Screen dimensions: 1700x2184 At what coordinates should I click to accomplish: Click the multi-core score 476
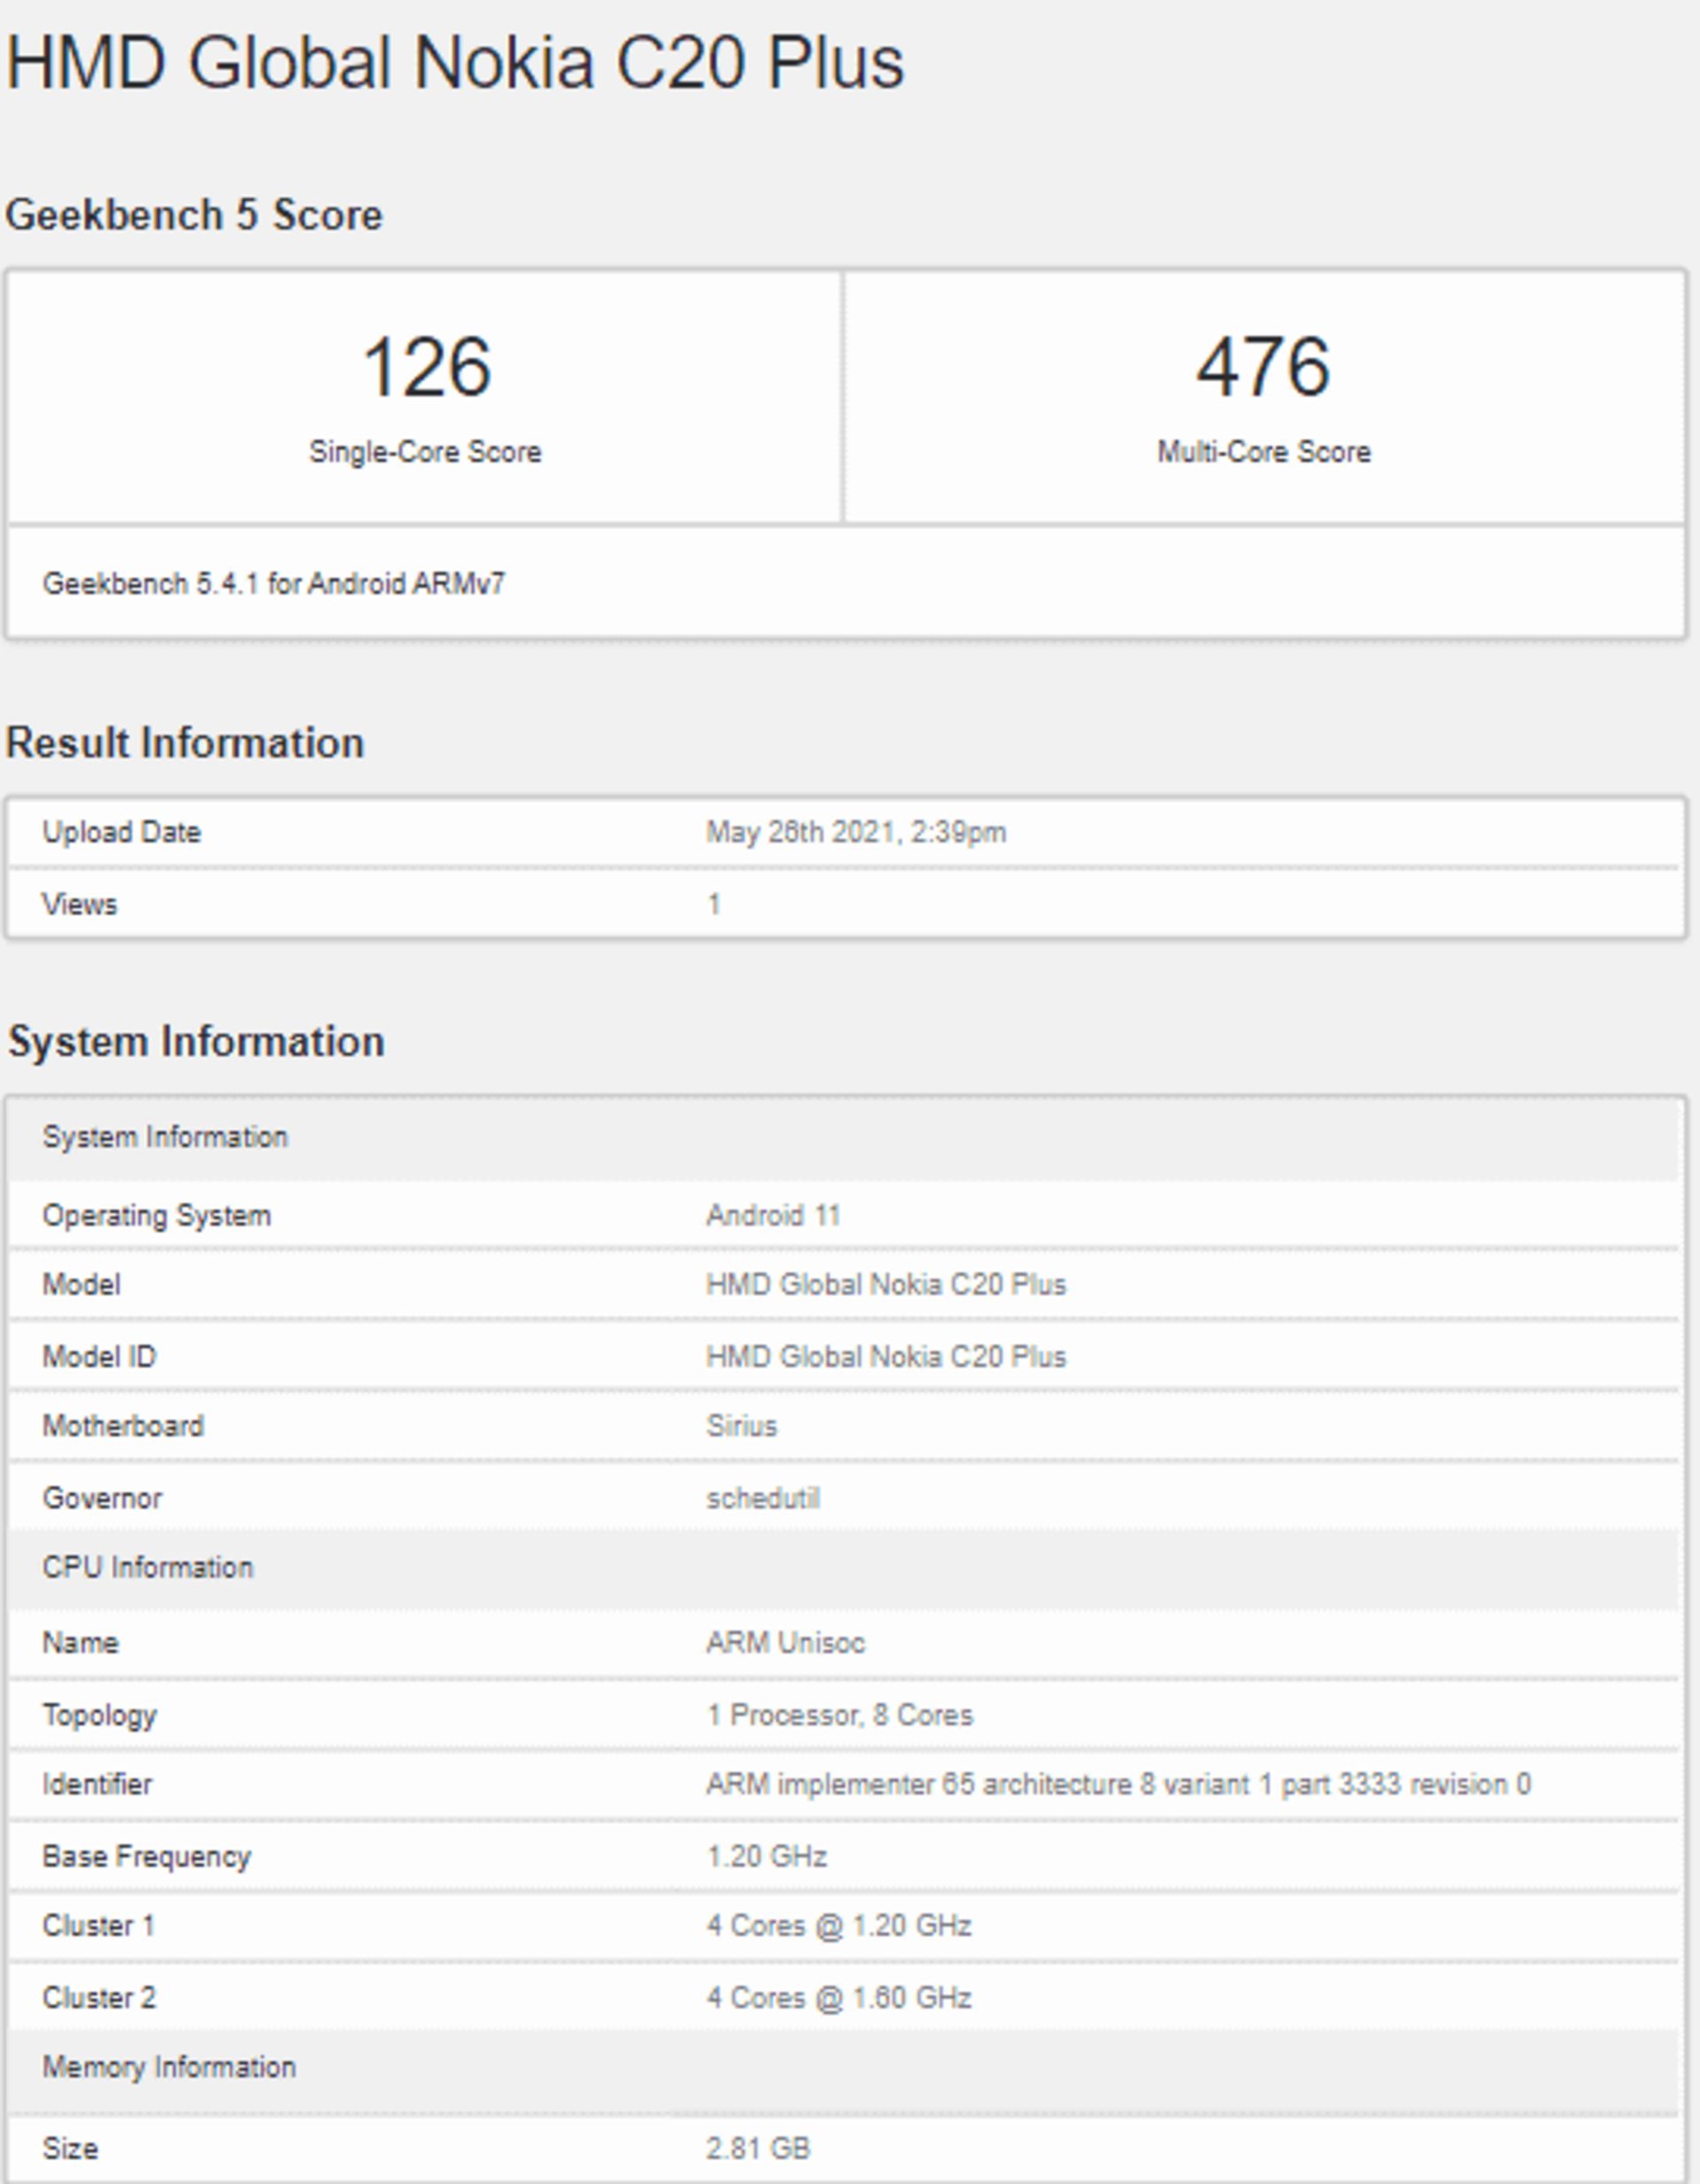(x=1263, y=367)
